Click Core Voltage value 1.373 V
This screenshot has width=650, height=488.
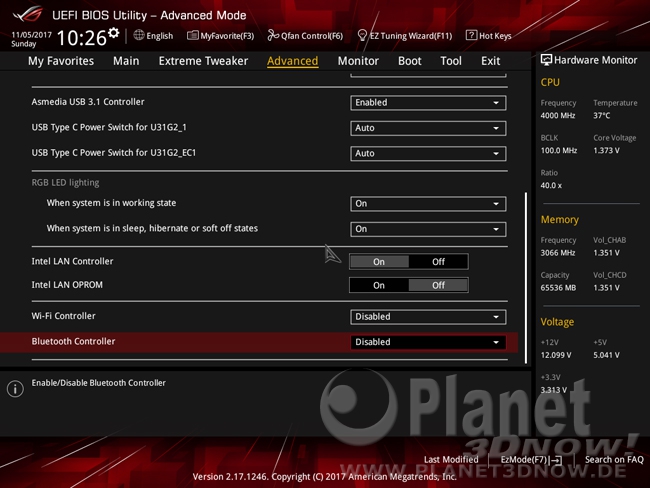606,151
